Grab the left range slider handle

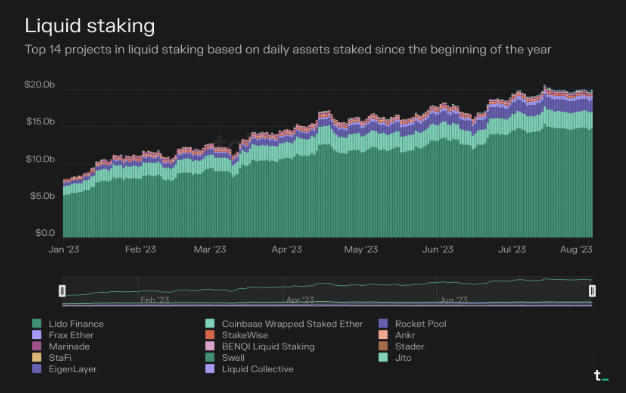click(62, 291)
